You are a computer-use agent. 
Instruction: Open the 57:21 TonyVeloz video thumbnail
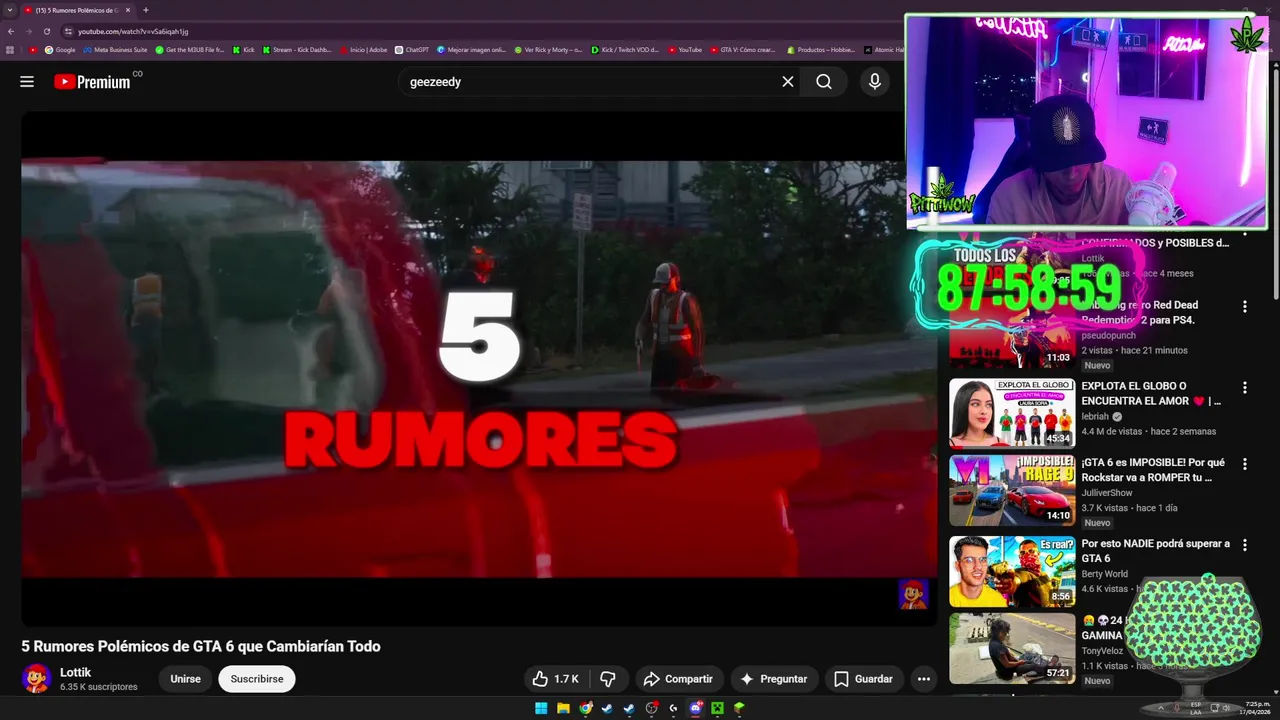(x=1012, y=648)
